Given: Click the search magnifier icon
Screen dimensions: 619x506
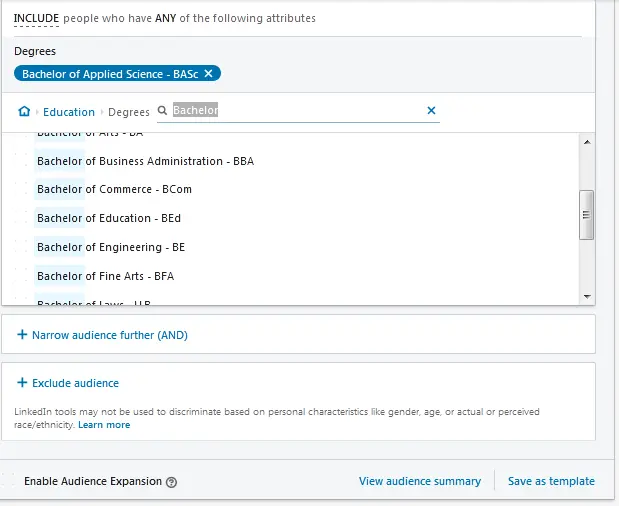Looking at the screenshot, I should pos(163,111).
